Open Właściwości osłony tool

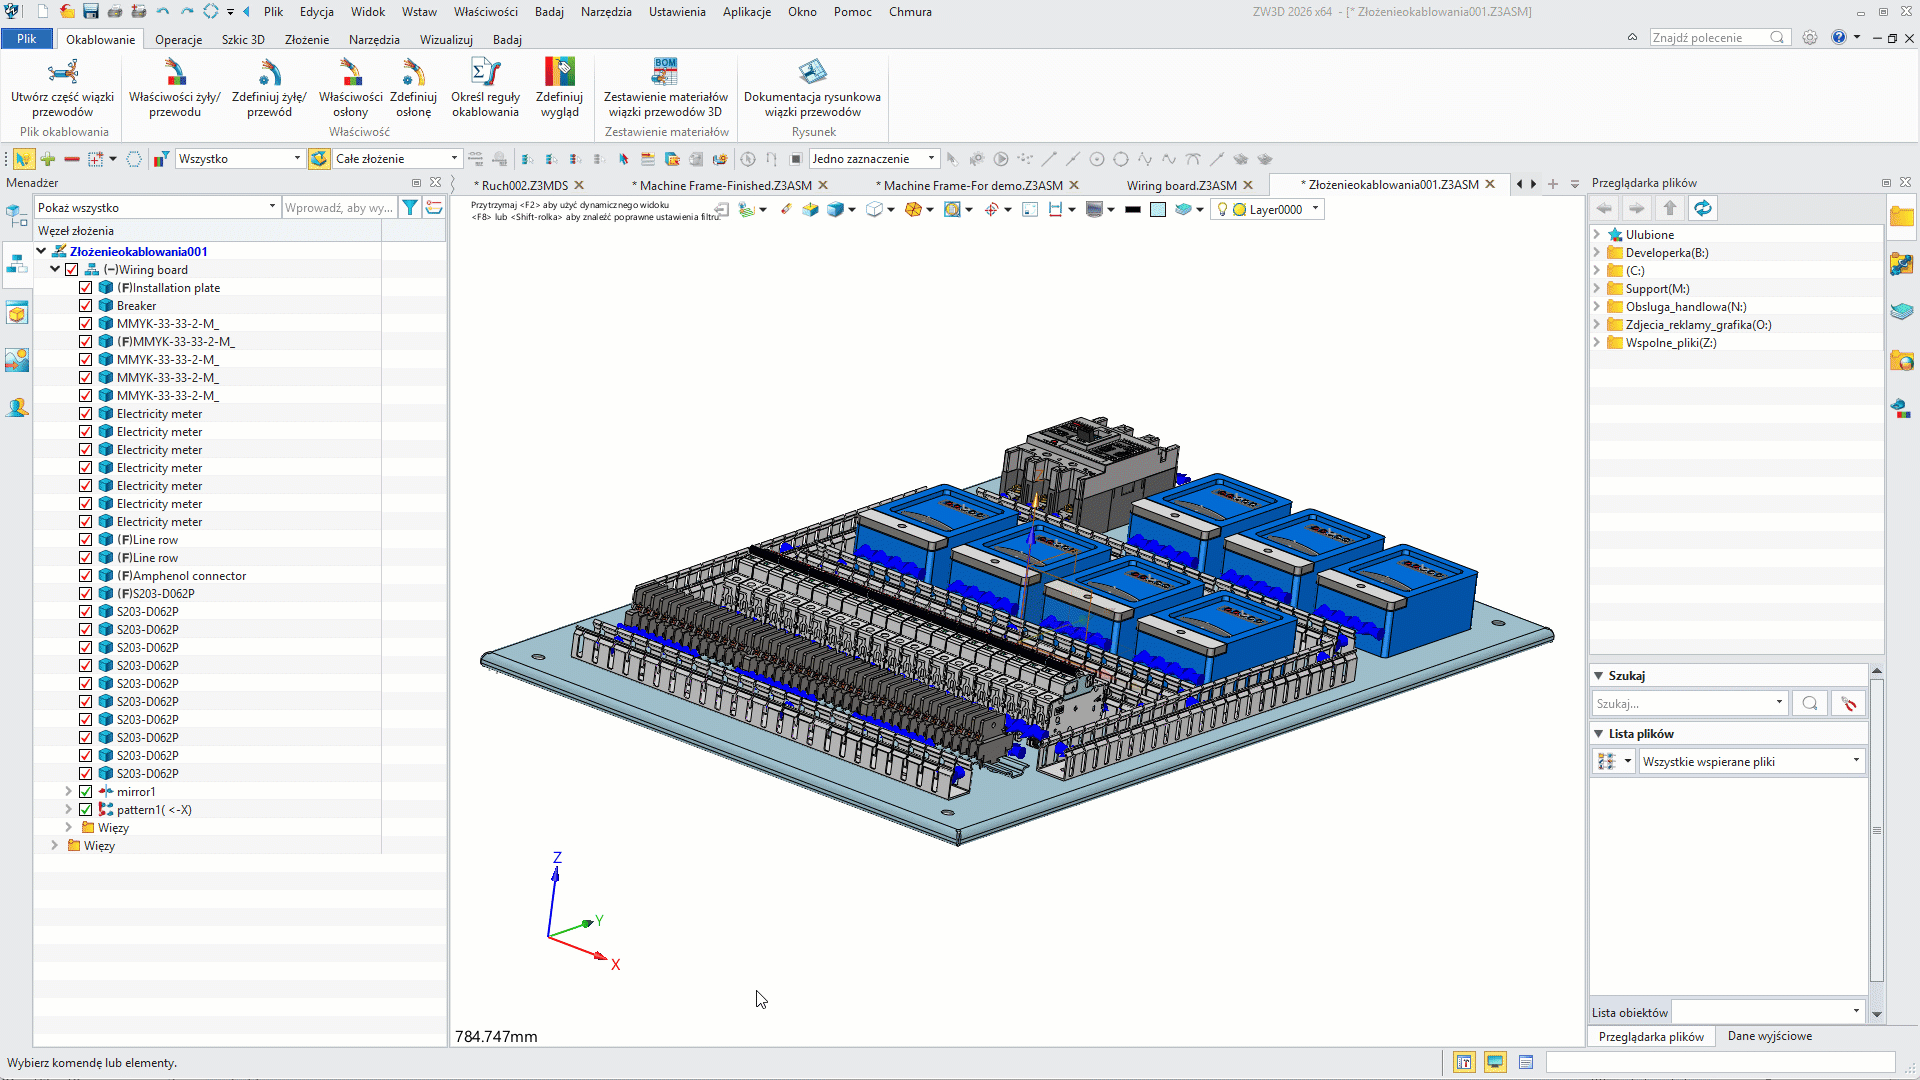(351, 87)
